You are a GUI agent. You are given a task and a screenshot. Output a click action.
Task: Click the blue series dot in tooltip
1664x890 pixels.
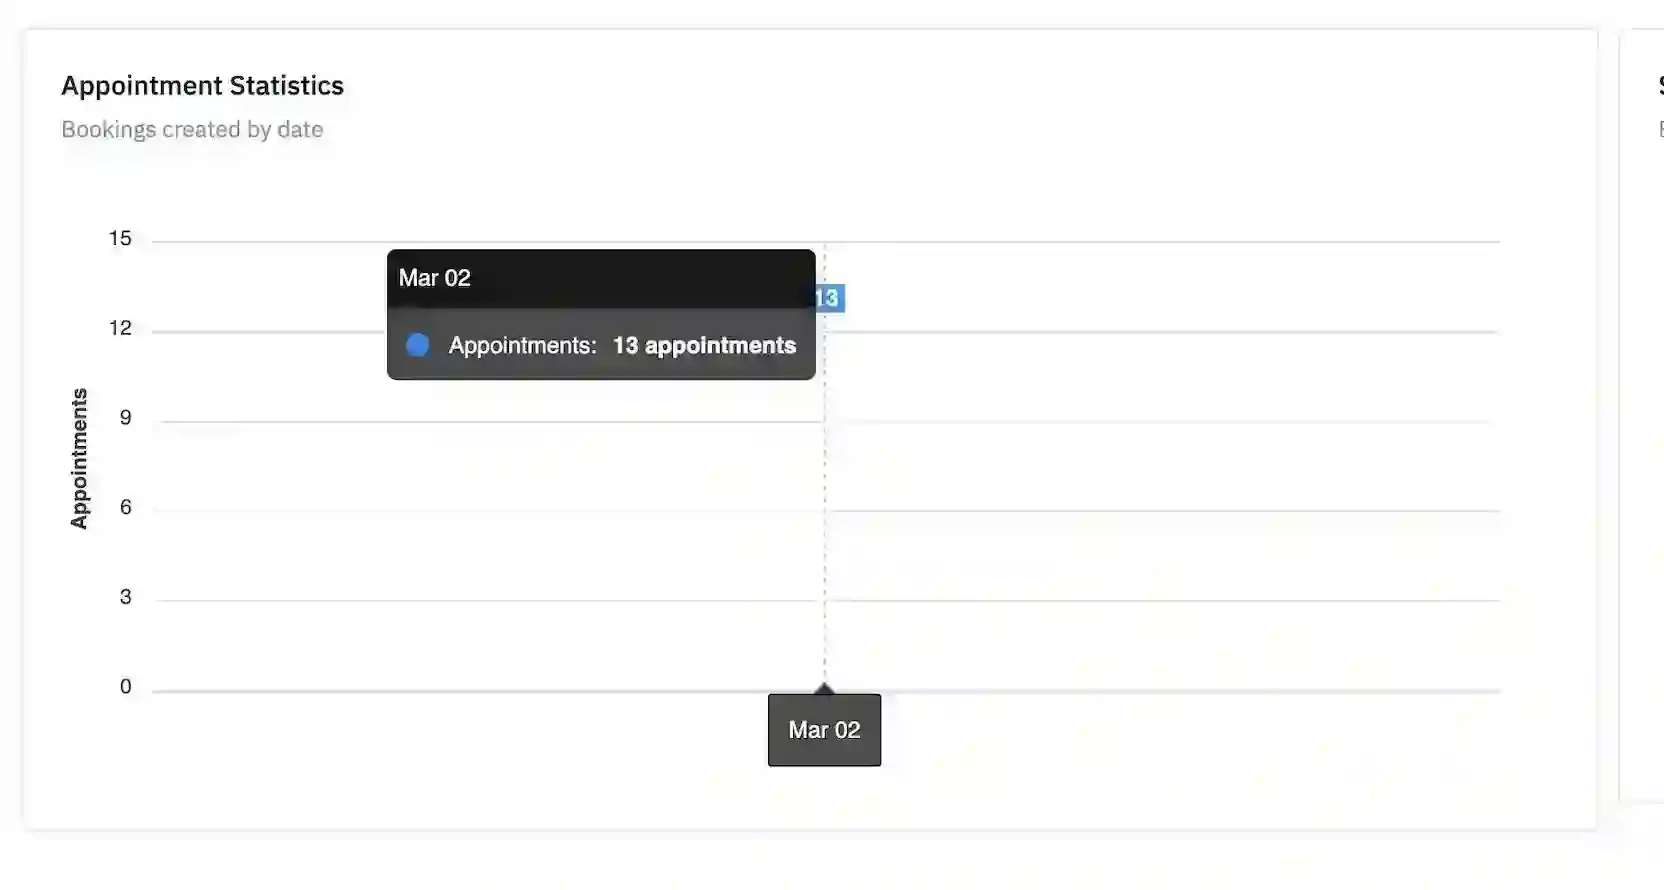coord(418,345)
